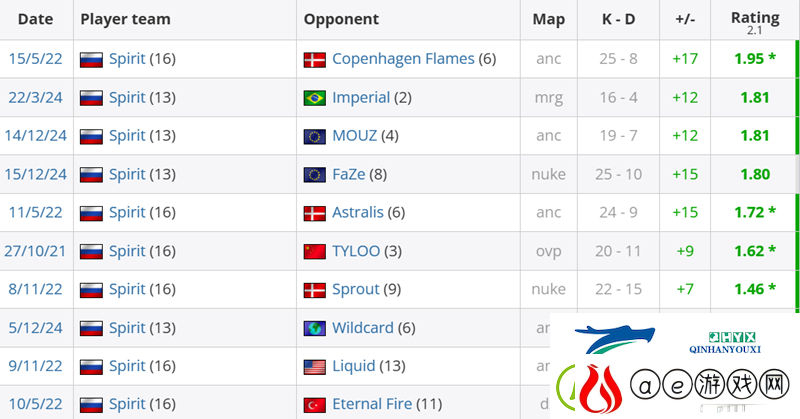Click the Denmark flag beside Sprout

tap(314, 290)
